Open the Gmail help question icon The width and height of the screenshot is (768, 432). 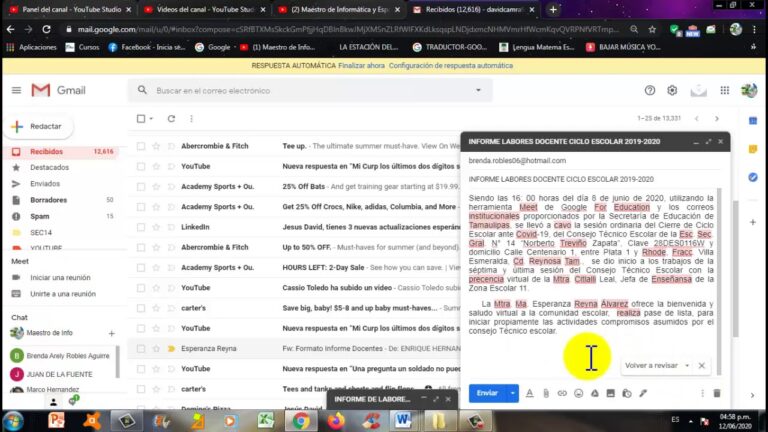pos(649,90)
